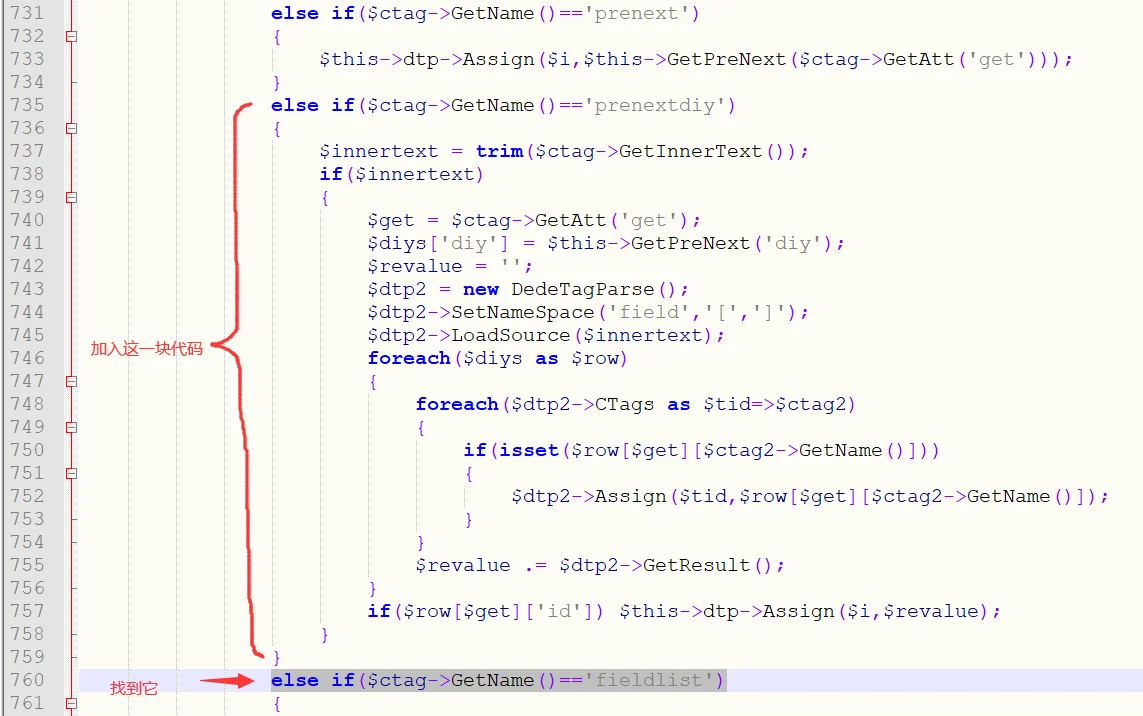Collapse the fieldlist block fold at line 761
Viewport: 1143px width, 716px height.
click(x=71, y=704)
